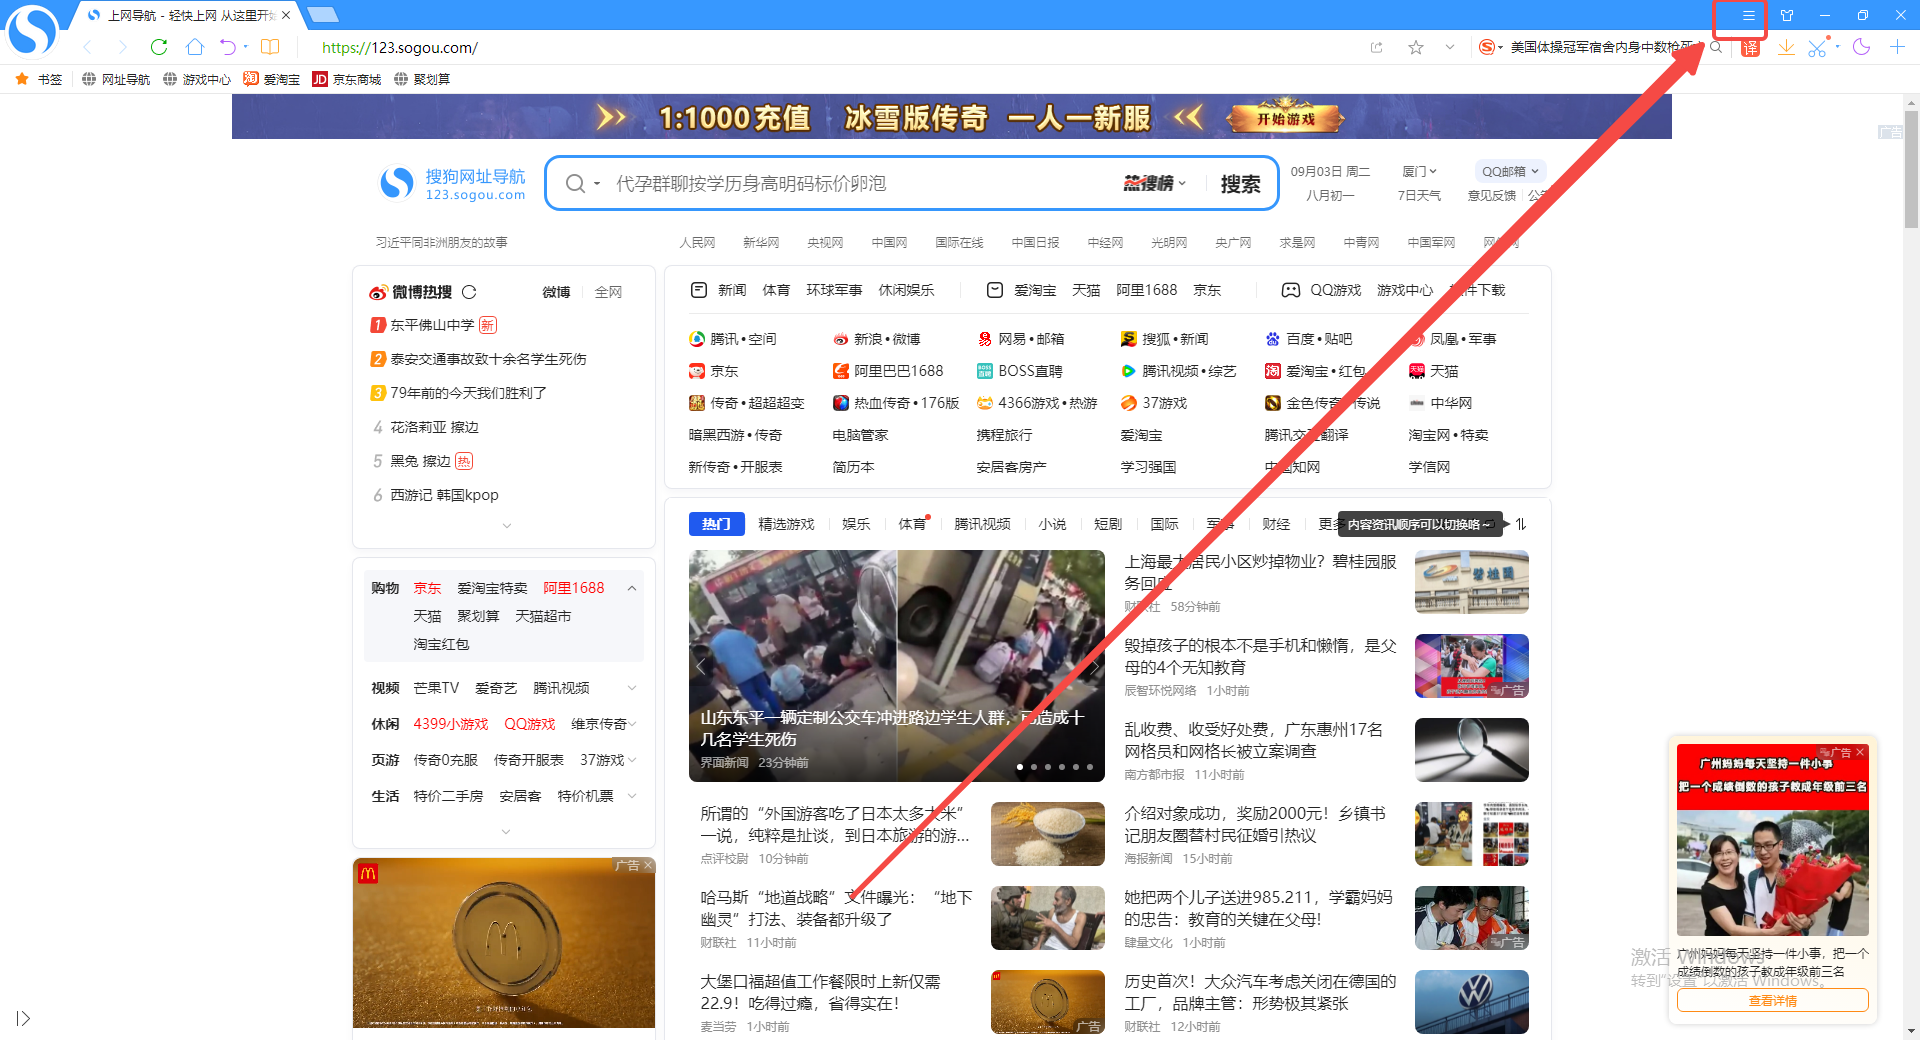Screen dimensions: 1920x1040
Task: Reload the page with refresh icon
Action: click(158, 47)
